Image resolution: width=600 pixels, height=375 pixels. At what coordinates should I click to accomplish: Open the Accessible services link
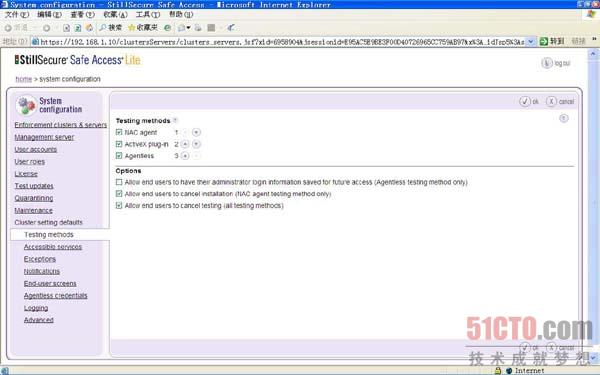pyautogui.click(x=53, y=247)
